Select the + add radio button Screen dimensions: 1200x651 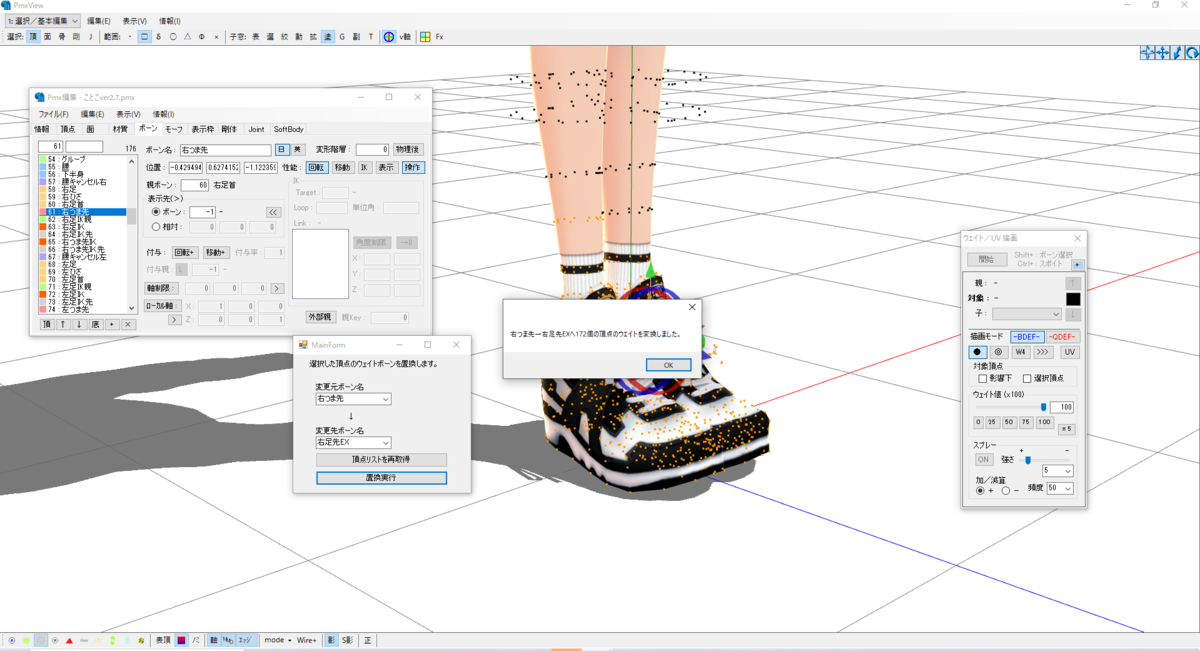coord(979,490)
